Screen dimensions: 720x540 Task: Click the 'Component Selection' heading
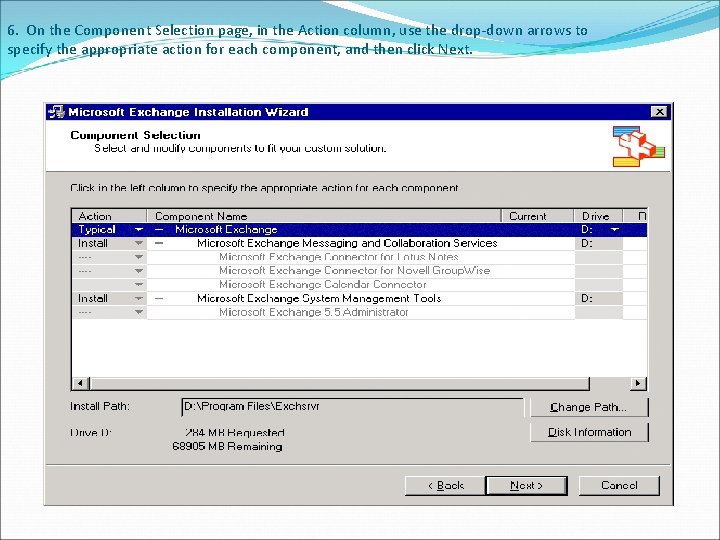(135, 135)
